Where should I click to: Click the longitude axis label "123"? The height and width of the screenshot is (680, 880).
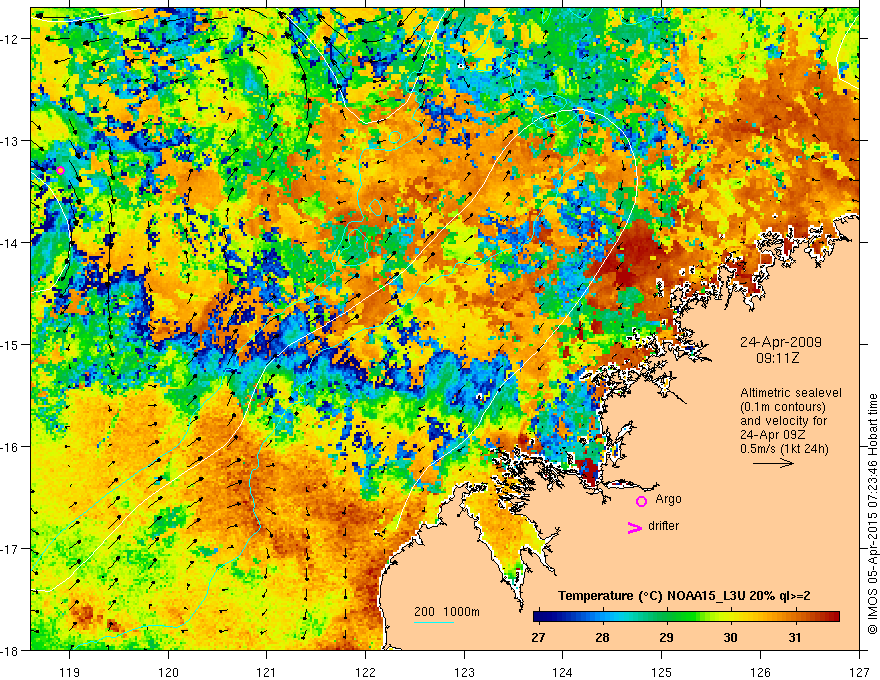[464, 673]
